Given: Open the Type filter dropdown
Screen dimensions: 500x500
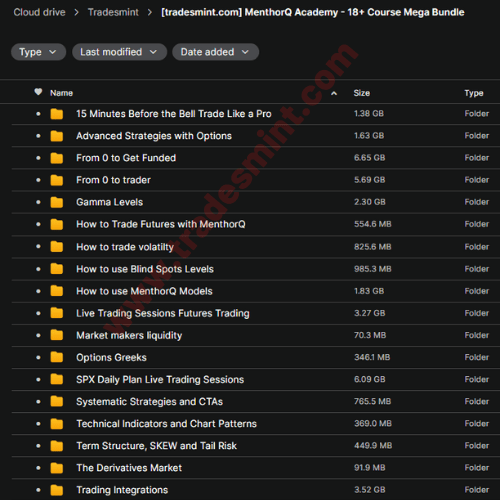Looking at the screenshot, I should click(38, 52).
